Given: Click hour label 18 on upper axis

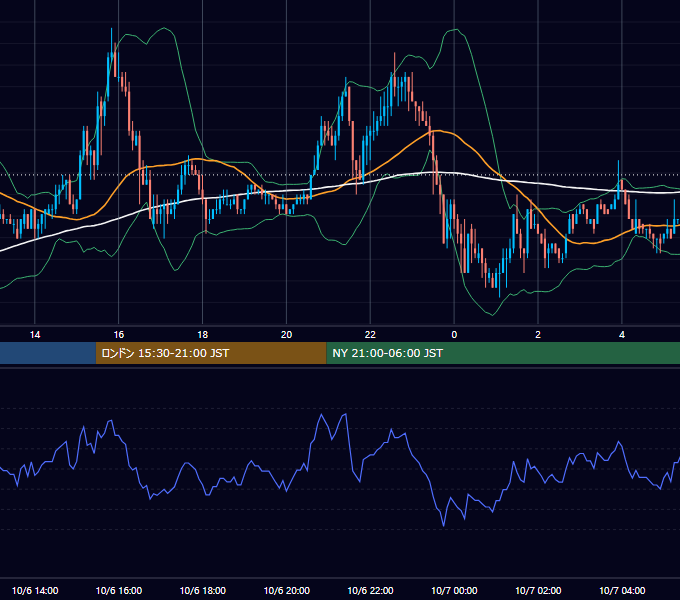Looking at the screenshot, I should pyautogui.click(x=203, y=335).
